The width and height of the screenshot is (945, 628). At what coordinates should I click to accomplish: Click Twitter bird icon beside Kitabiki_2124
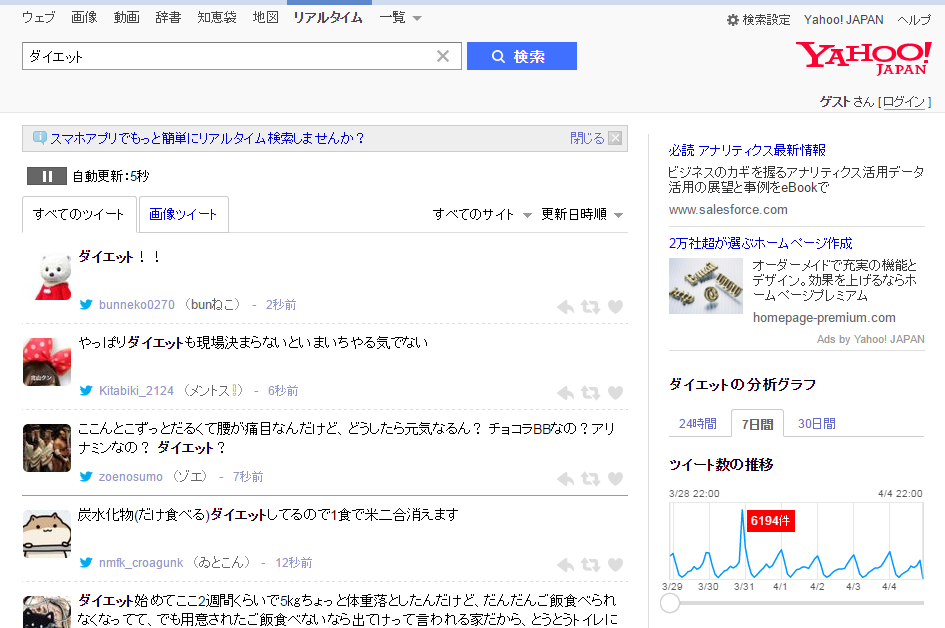[86, 391]
